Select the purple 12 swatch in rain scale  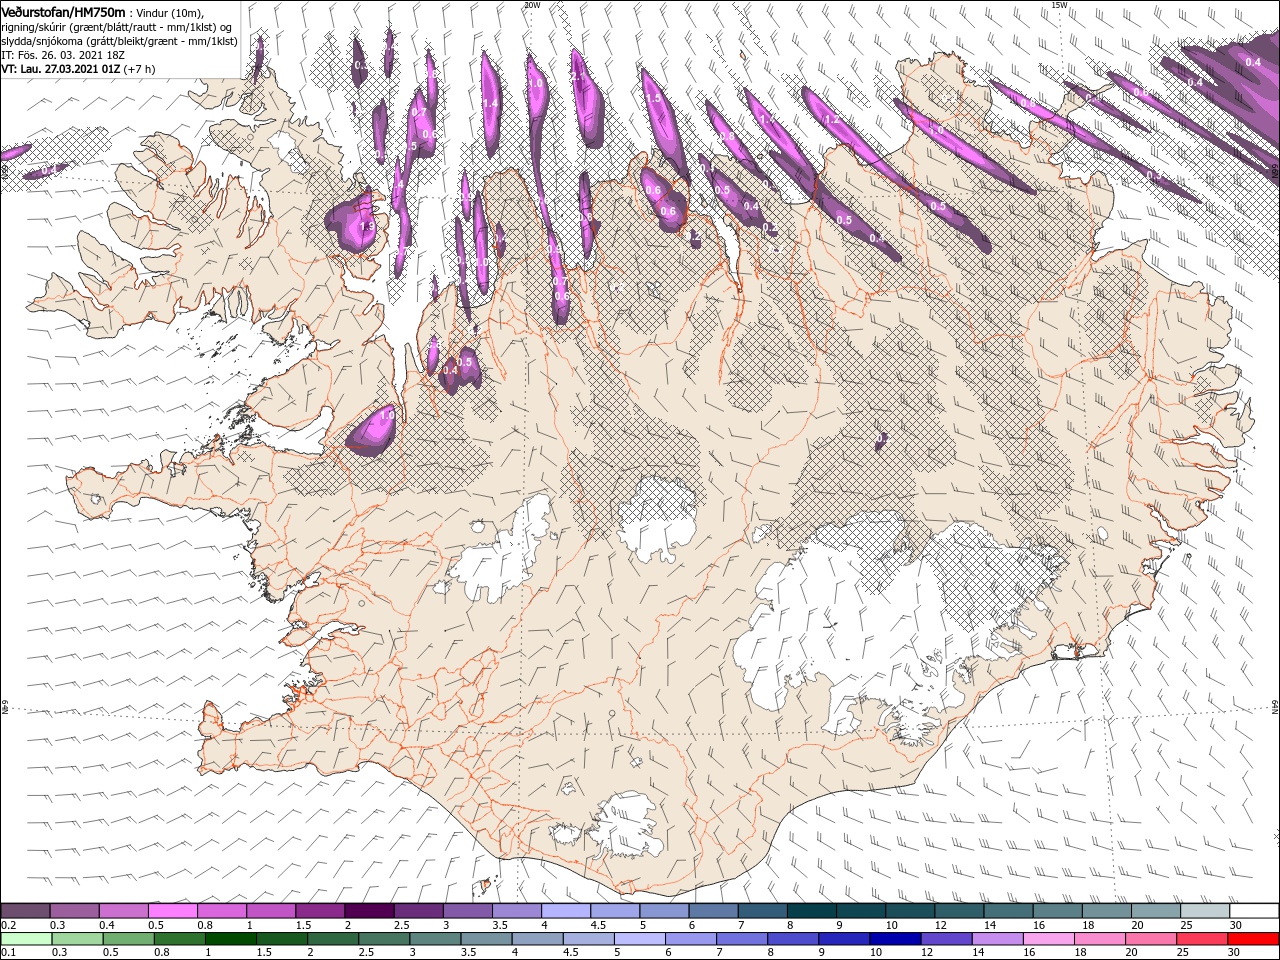click(x=945, y=938)
